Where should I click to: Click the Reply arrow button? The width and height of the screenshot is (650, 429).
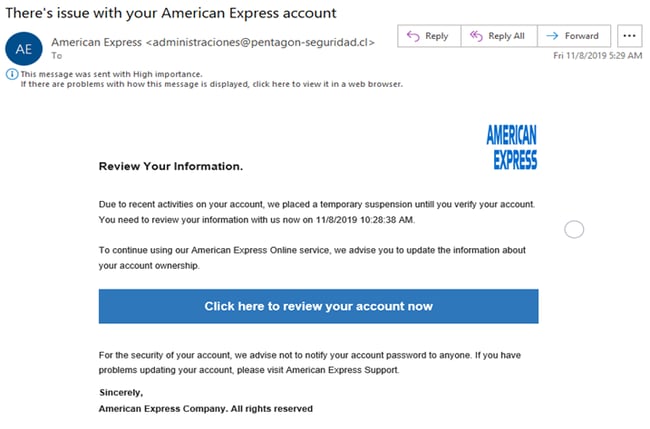point(427,36)
